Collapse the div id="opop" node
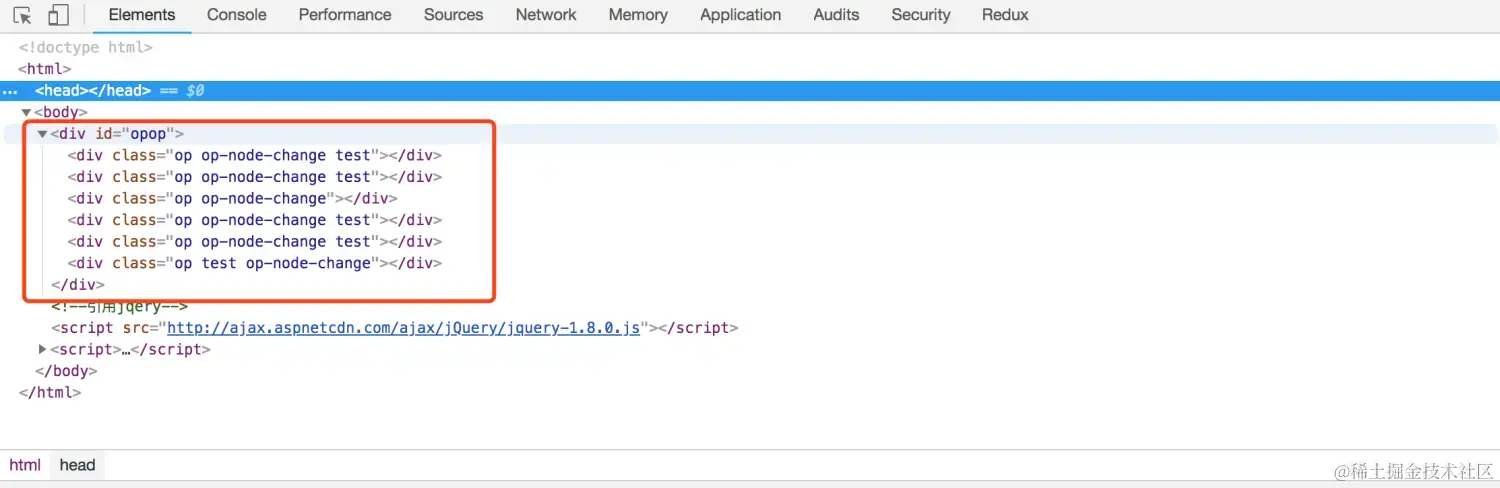This screenshot has width=1500, height=488. (x=42, y=134)
